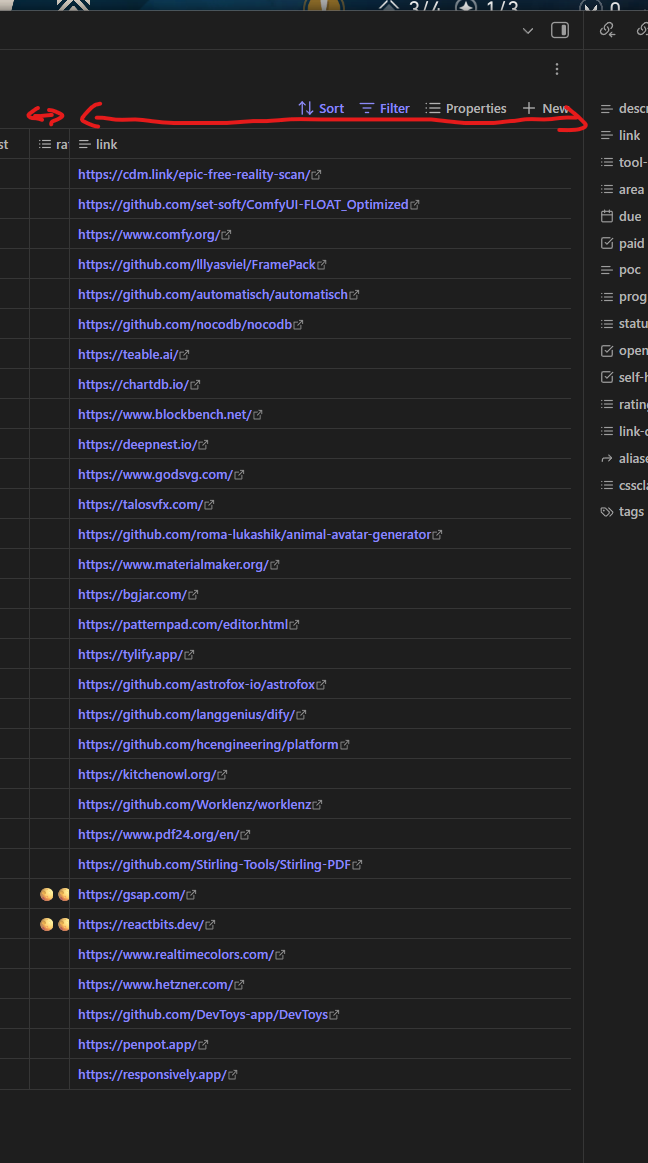Open the teable.ai link
The height and width of the screenshot is (1163, 648).
click(x=128, y=355)
